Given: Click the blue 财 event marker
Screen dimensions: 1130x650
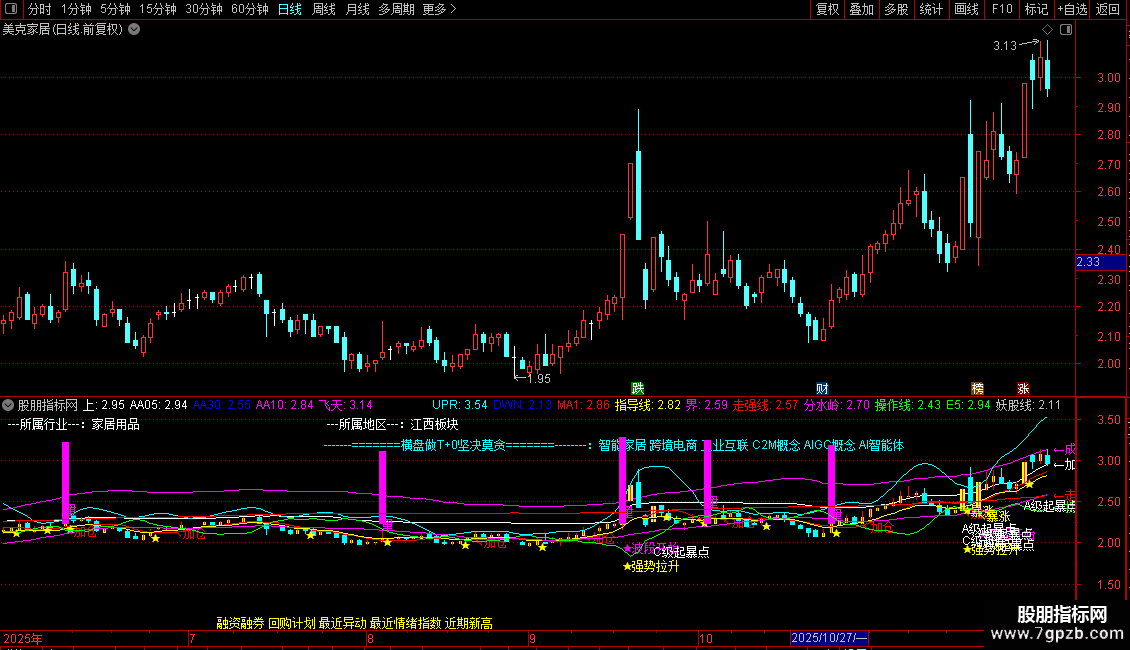Looking at the screenshot, I should [822, 389].
